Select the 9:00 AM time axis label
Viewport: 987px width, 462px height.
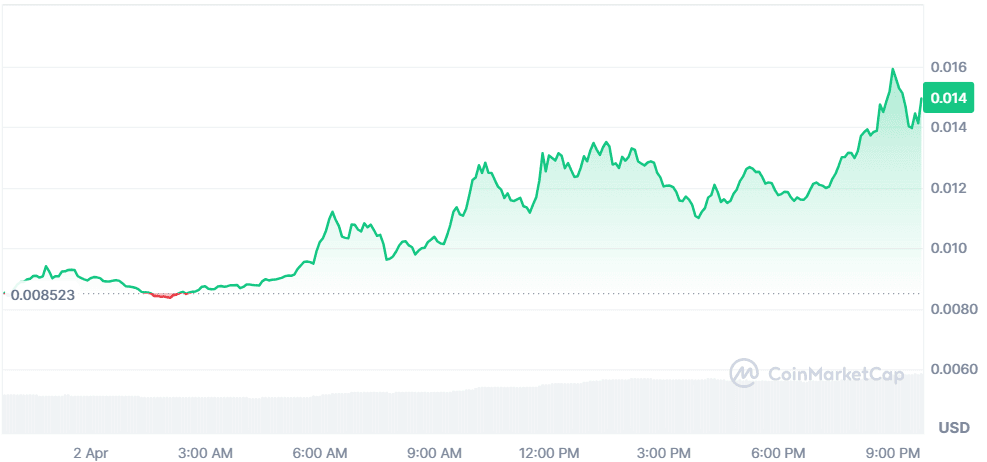(x=437, y=453)
